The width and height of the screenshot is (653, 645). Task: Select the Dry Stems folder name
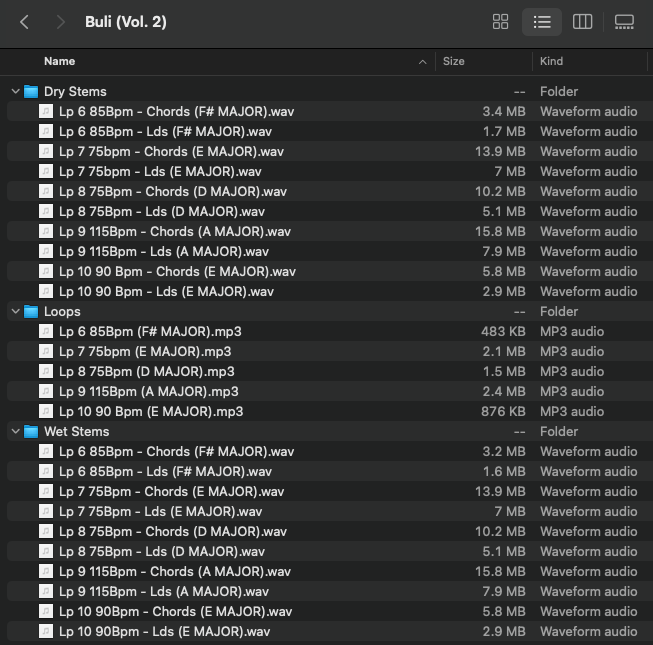point(75,92)
